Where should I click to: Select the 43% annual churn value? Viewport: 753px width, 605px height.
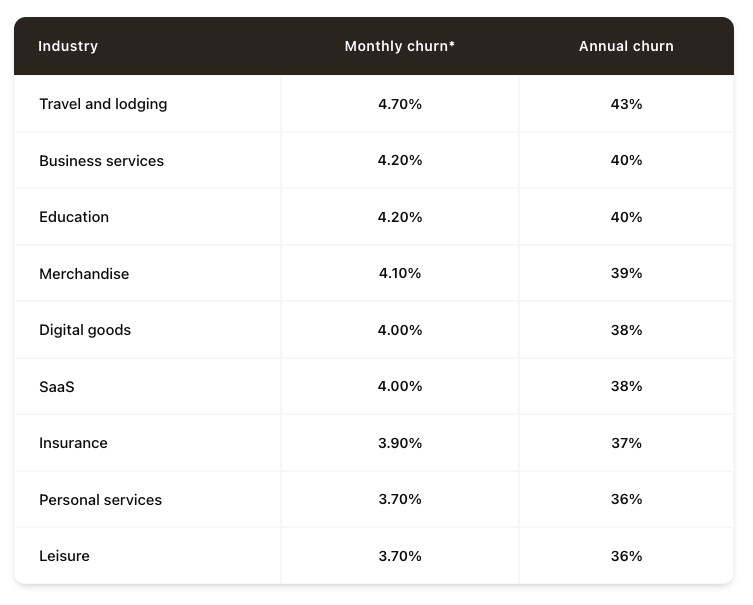click(626, 104)
